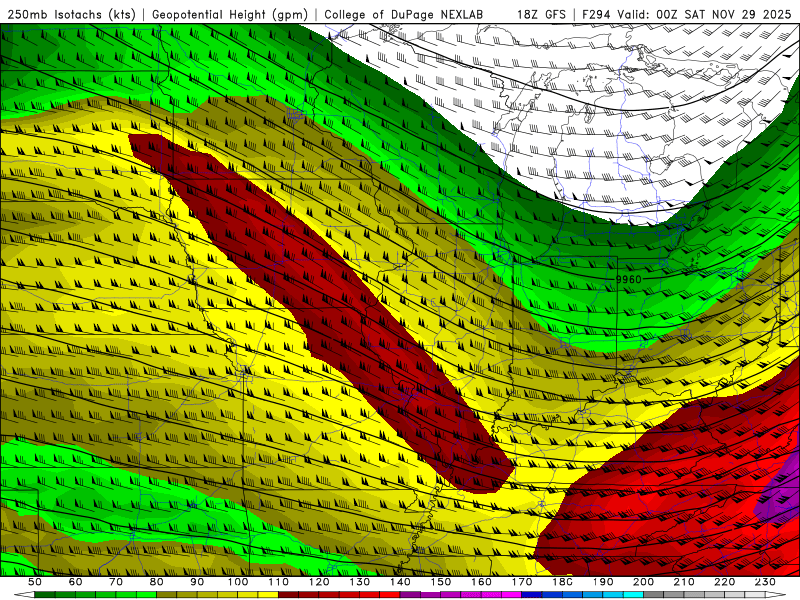800x600 pixels.
Task: Click the '18Z GFS' model run label
Action: tap(541, 14)
